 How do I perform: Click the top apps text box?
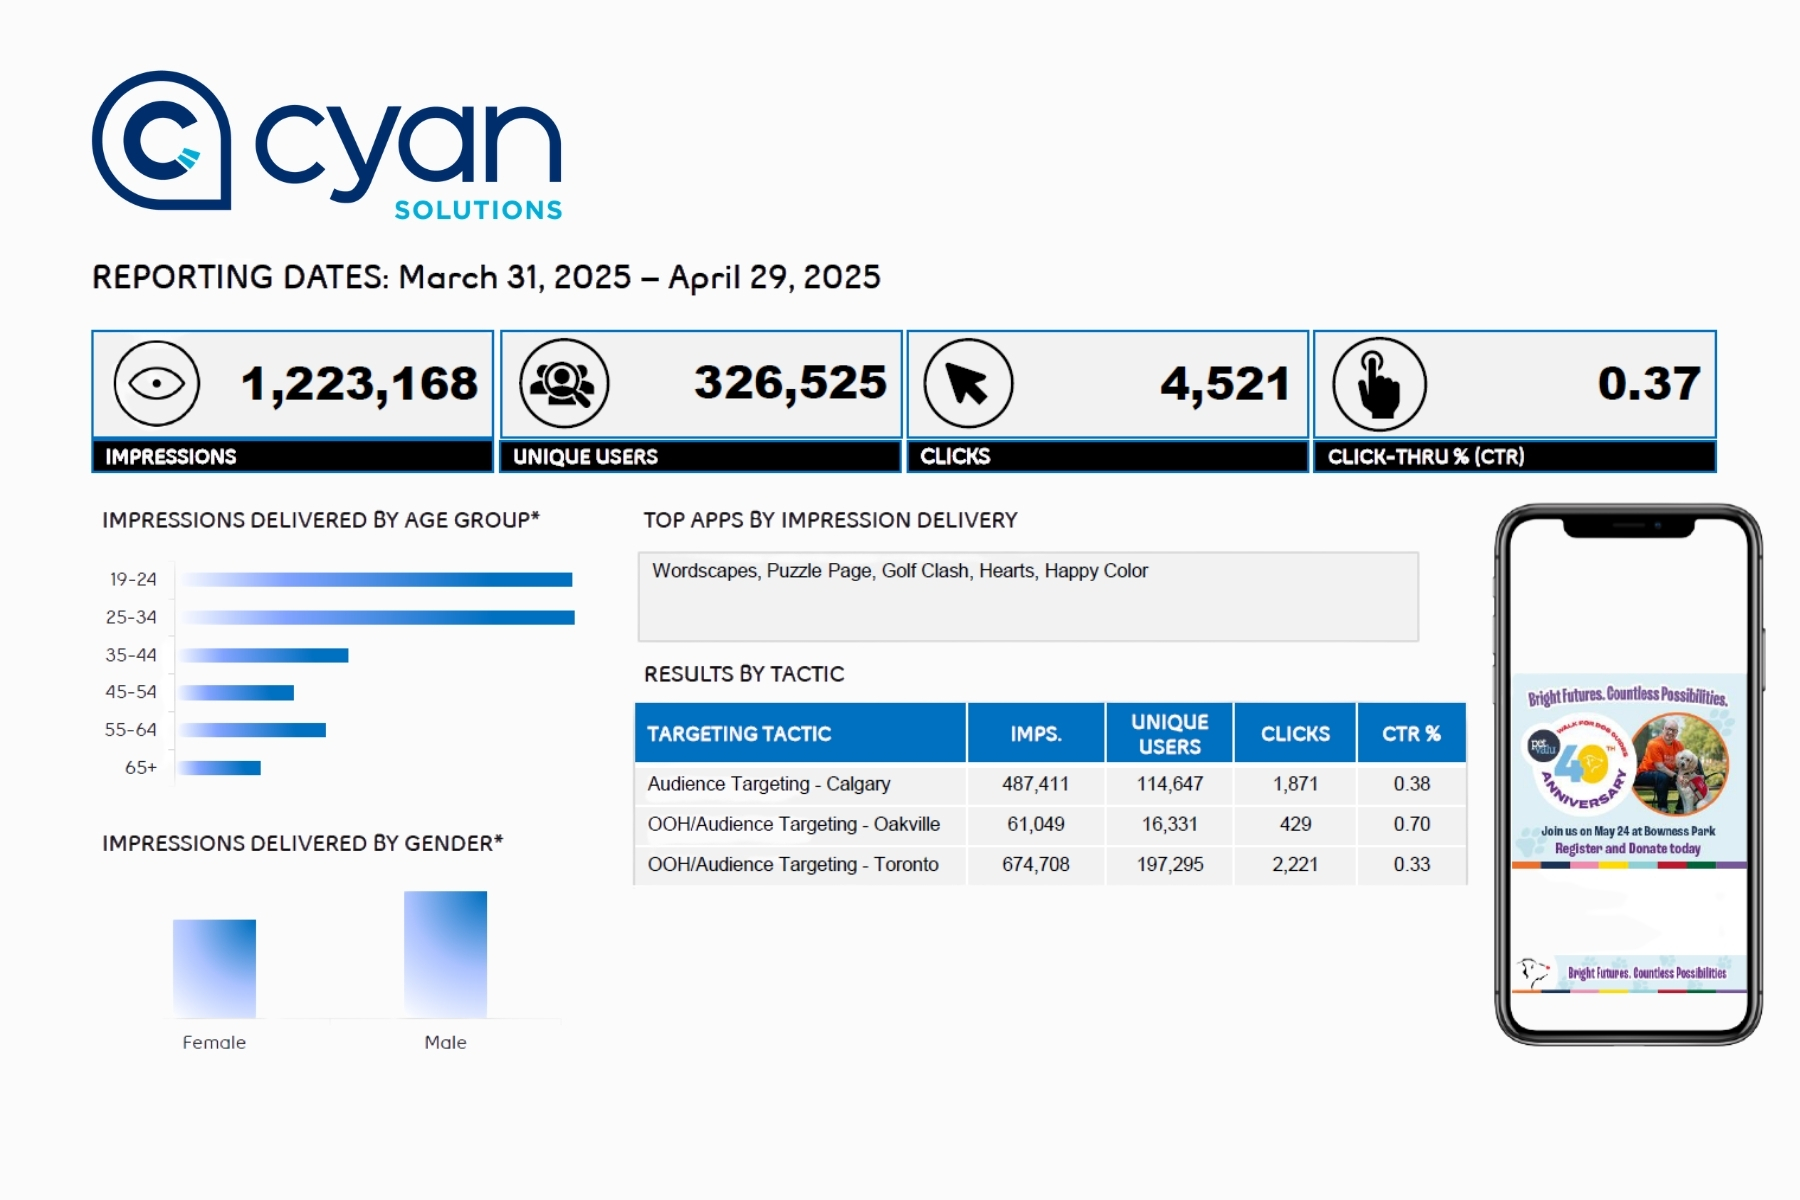pyautogui.click(x=1028, y=596)
